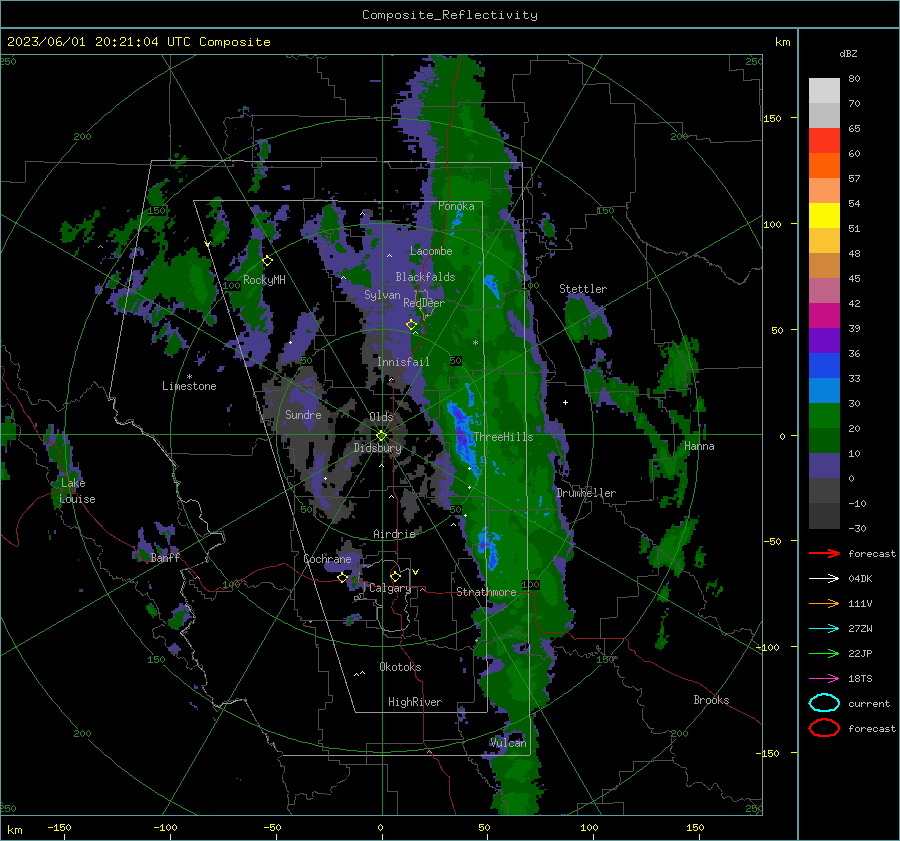This screenshot has height=841, width=900.
Task: Click the Strathmore town label
Action: pyautogui.click(x=486, y=592)
